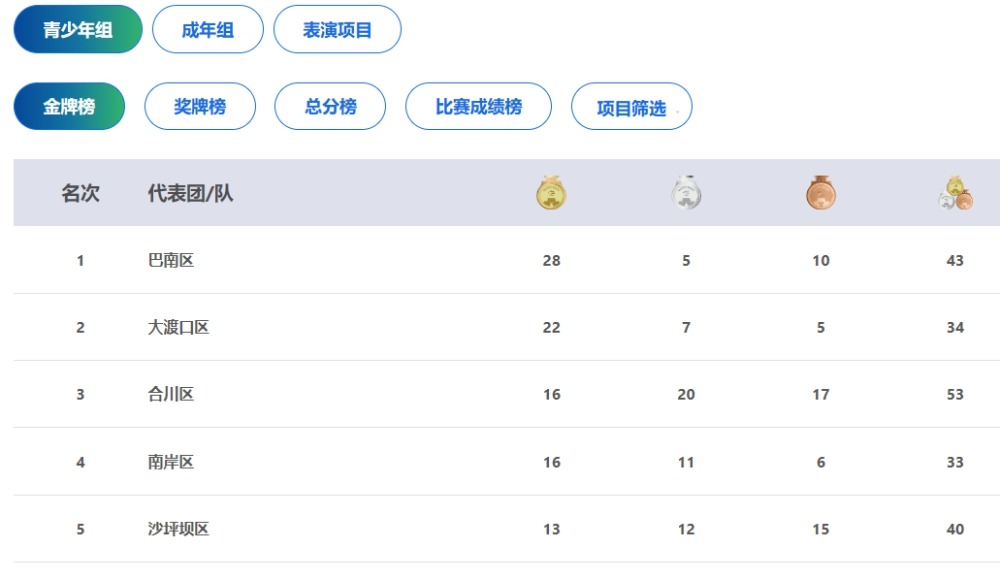Viewport: 1000px width, 568px height.
Task: Click the 南岸区 team name
Action: coord(171,462)
